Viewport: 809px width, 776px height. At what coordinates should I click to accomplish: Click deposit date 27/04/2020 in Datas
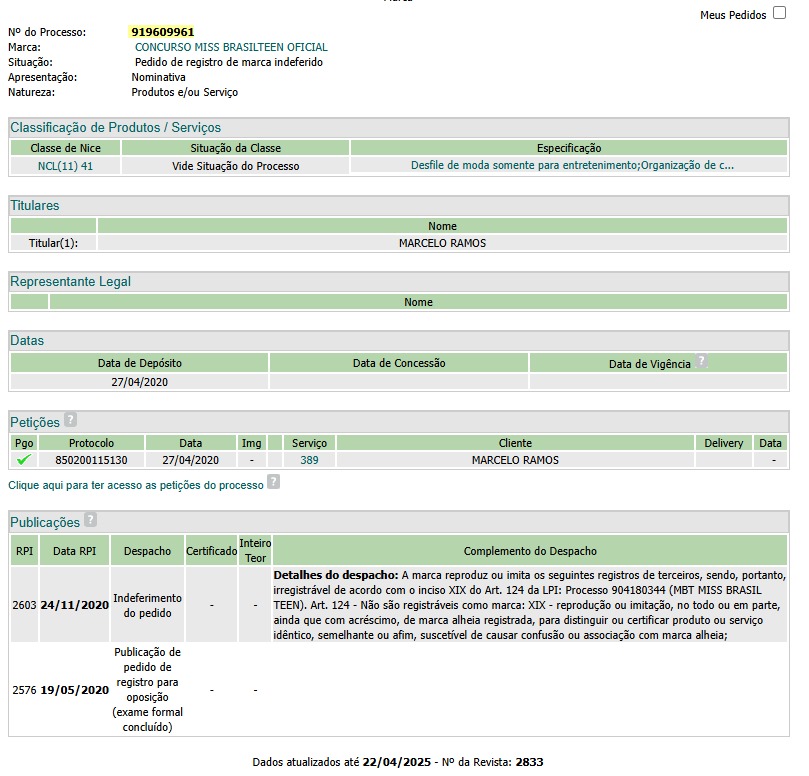[140, 382]
